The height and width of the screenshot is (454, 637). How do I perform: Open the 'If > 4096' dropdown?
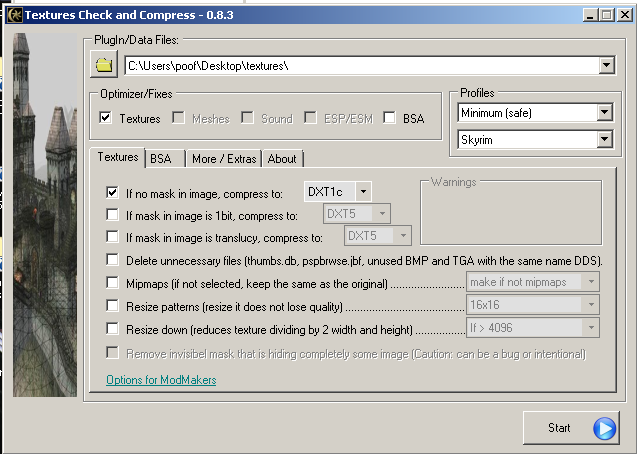click(x=591, y=327)
